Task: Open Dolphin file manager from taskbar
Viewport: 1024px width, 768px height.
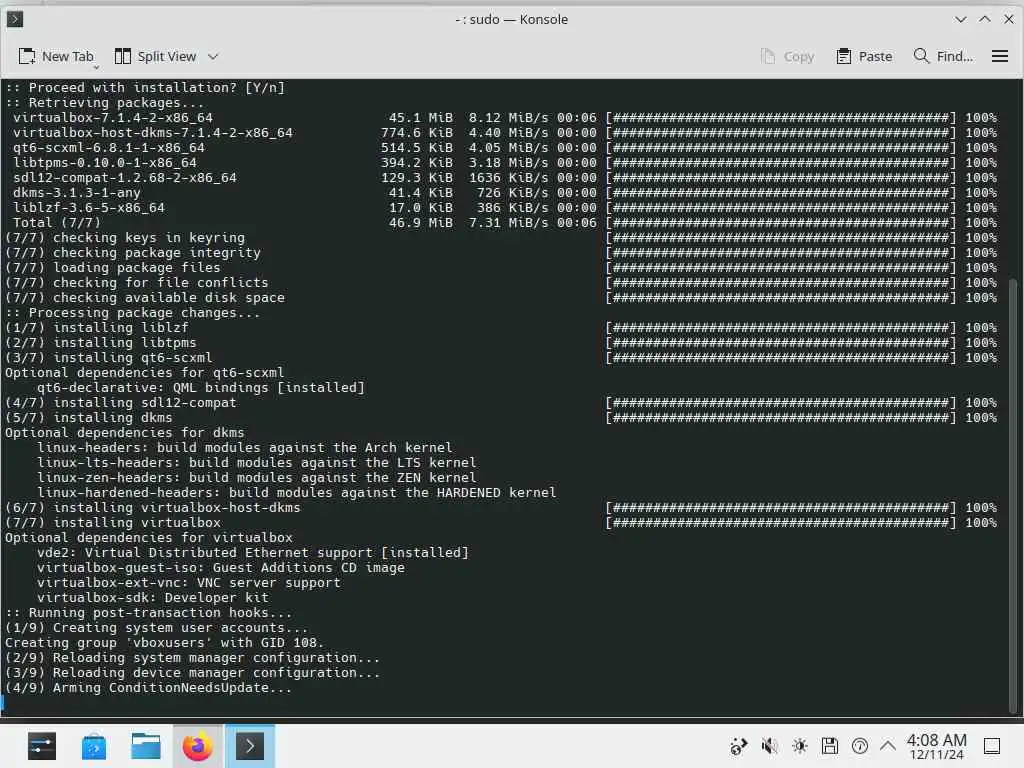Action: 146,746
